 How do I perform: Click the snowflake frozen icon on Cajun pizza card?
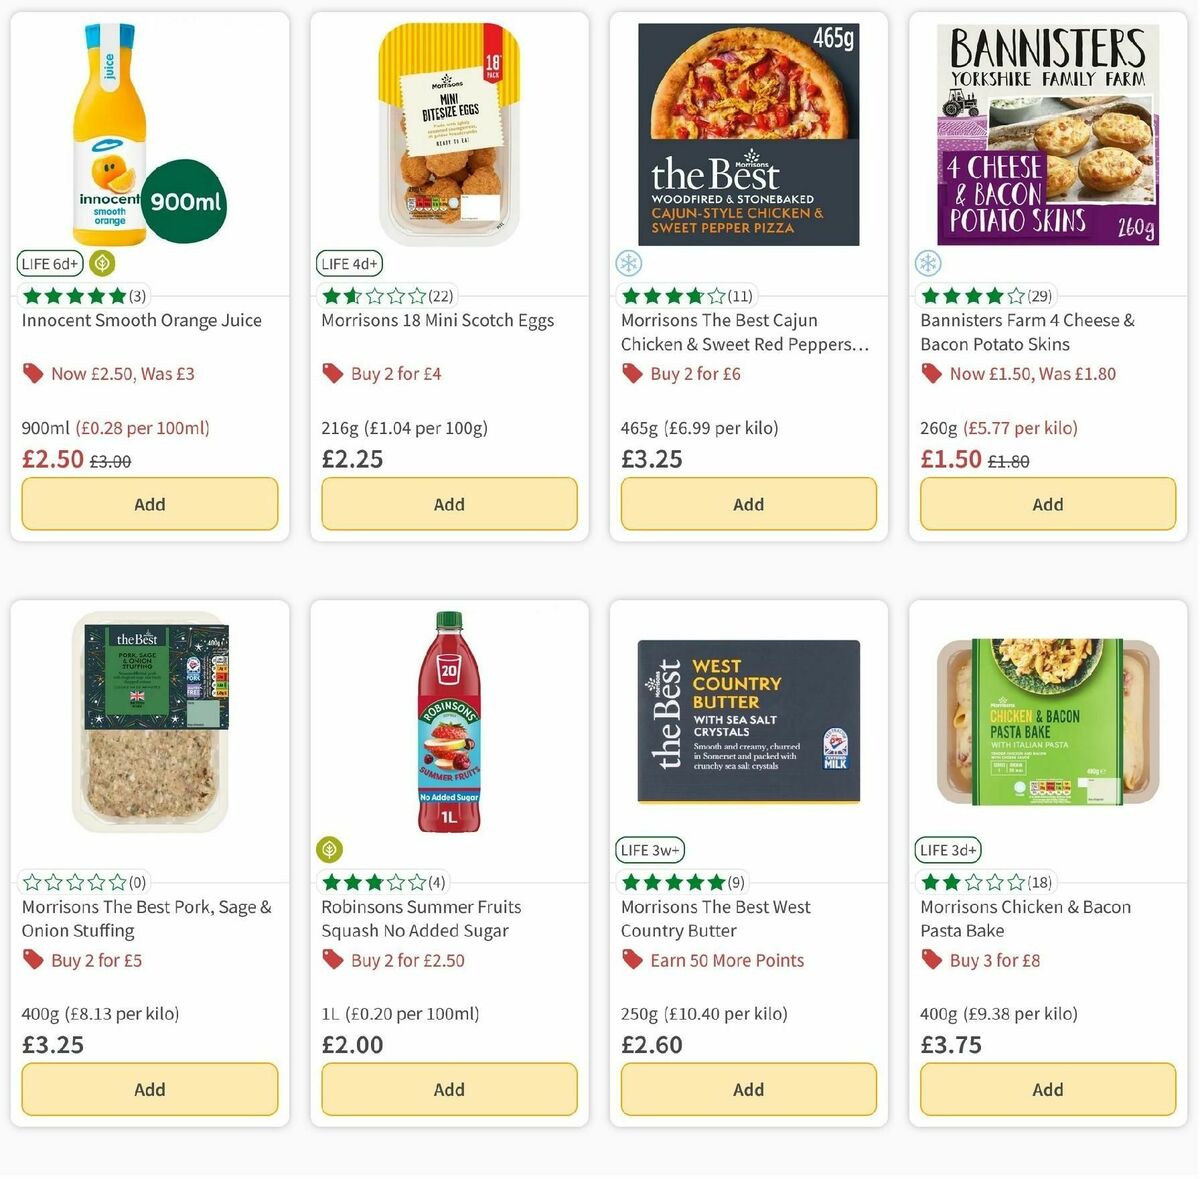coord(628,263)
